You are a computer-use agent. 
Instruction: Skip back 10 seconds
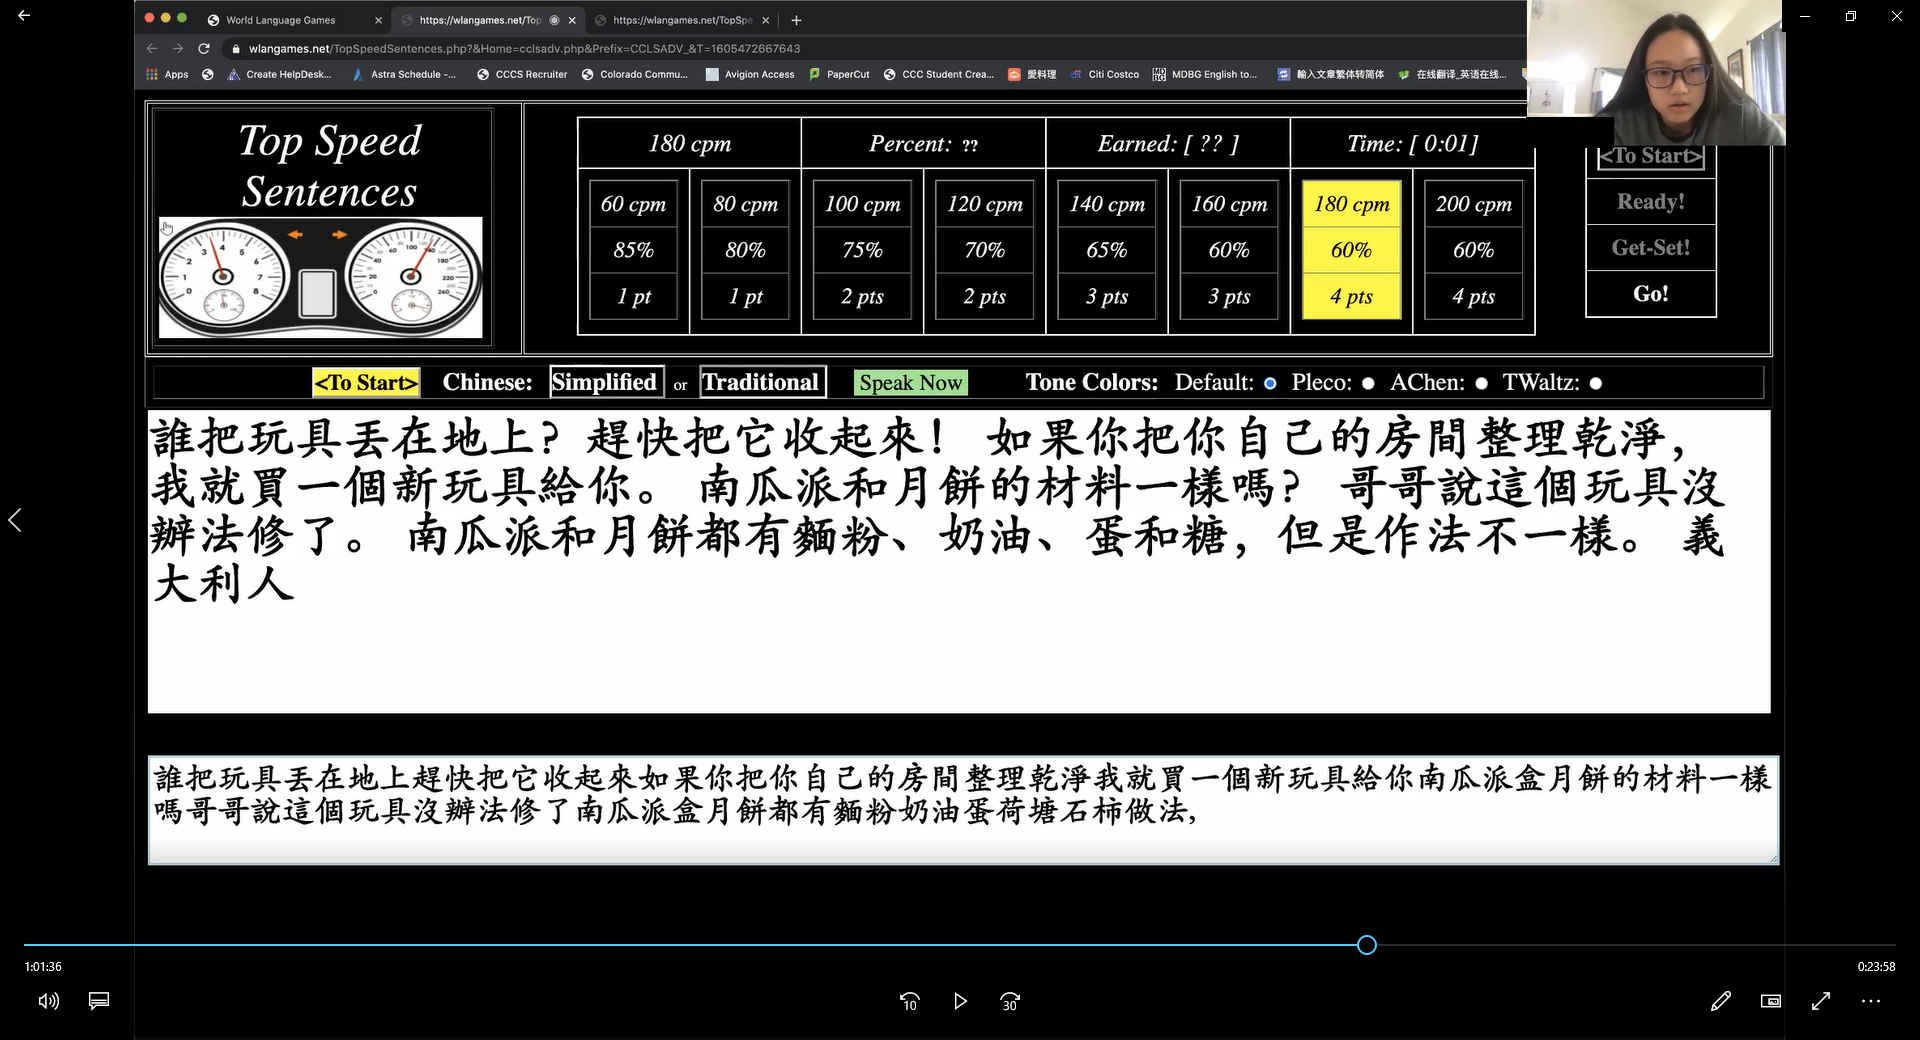tap(909, 1001)
